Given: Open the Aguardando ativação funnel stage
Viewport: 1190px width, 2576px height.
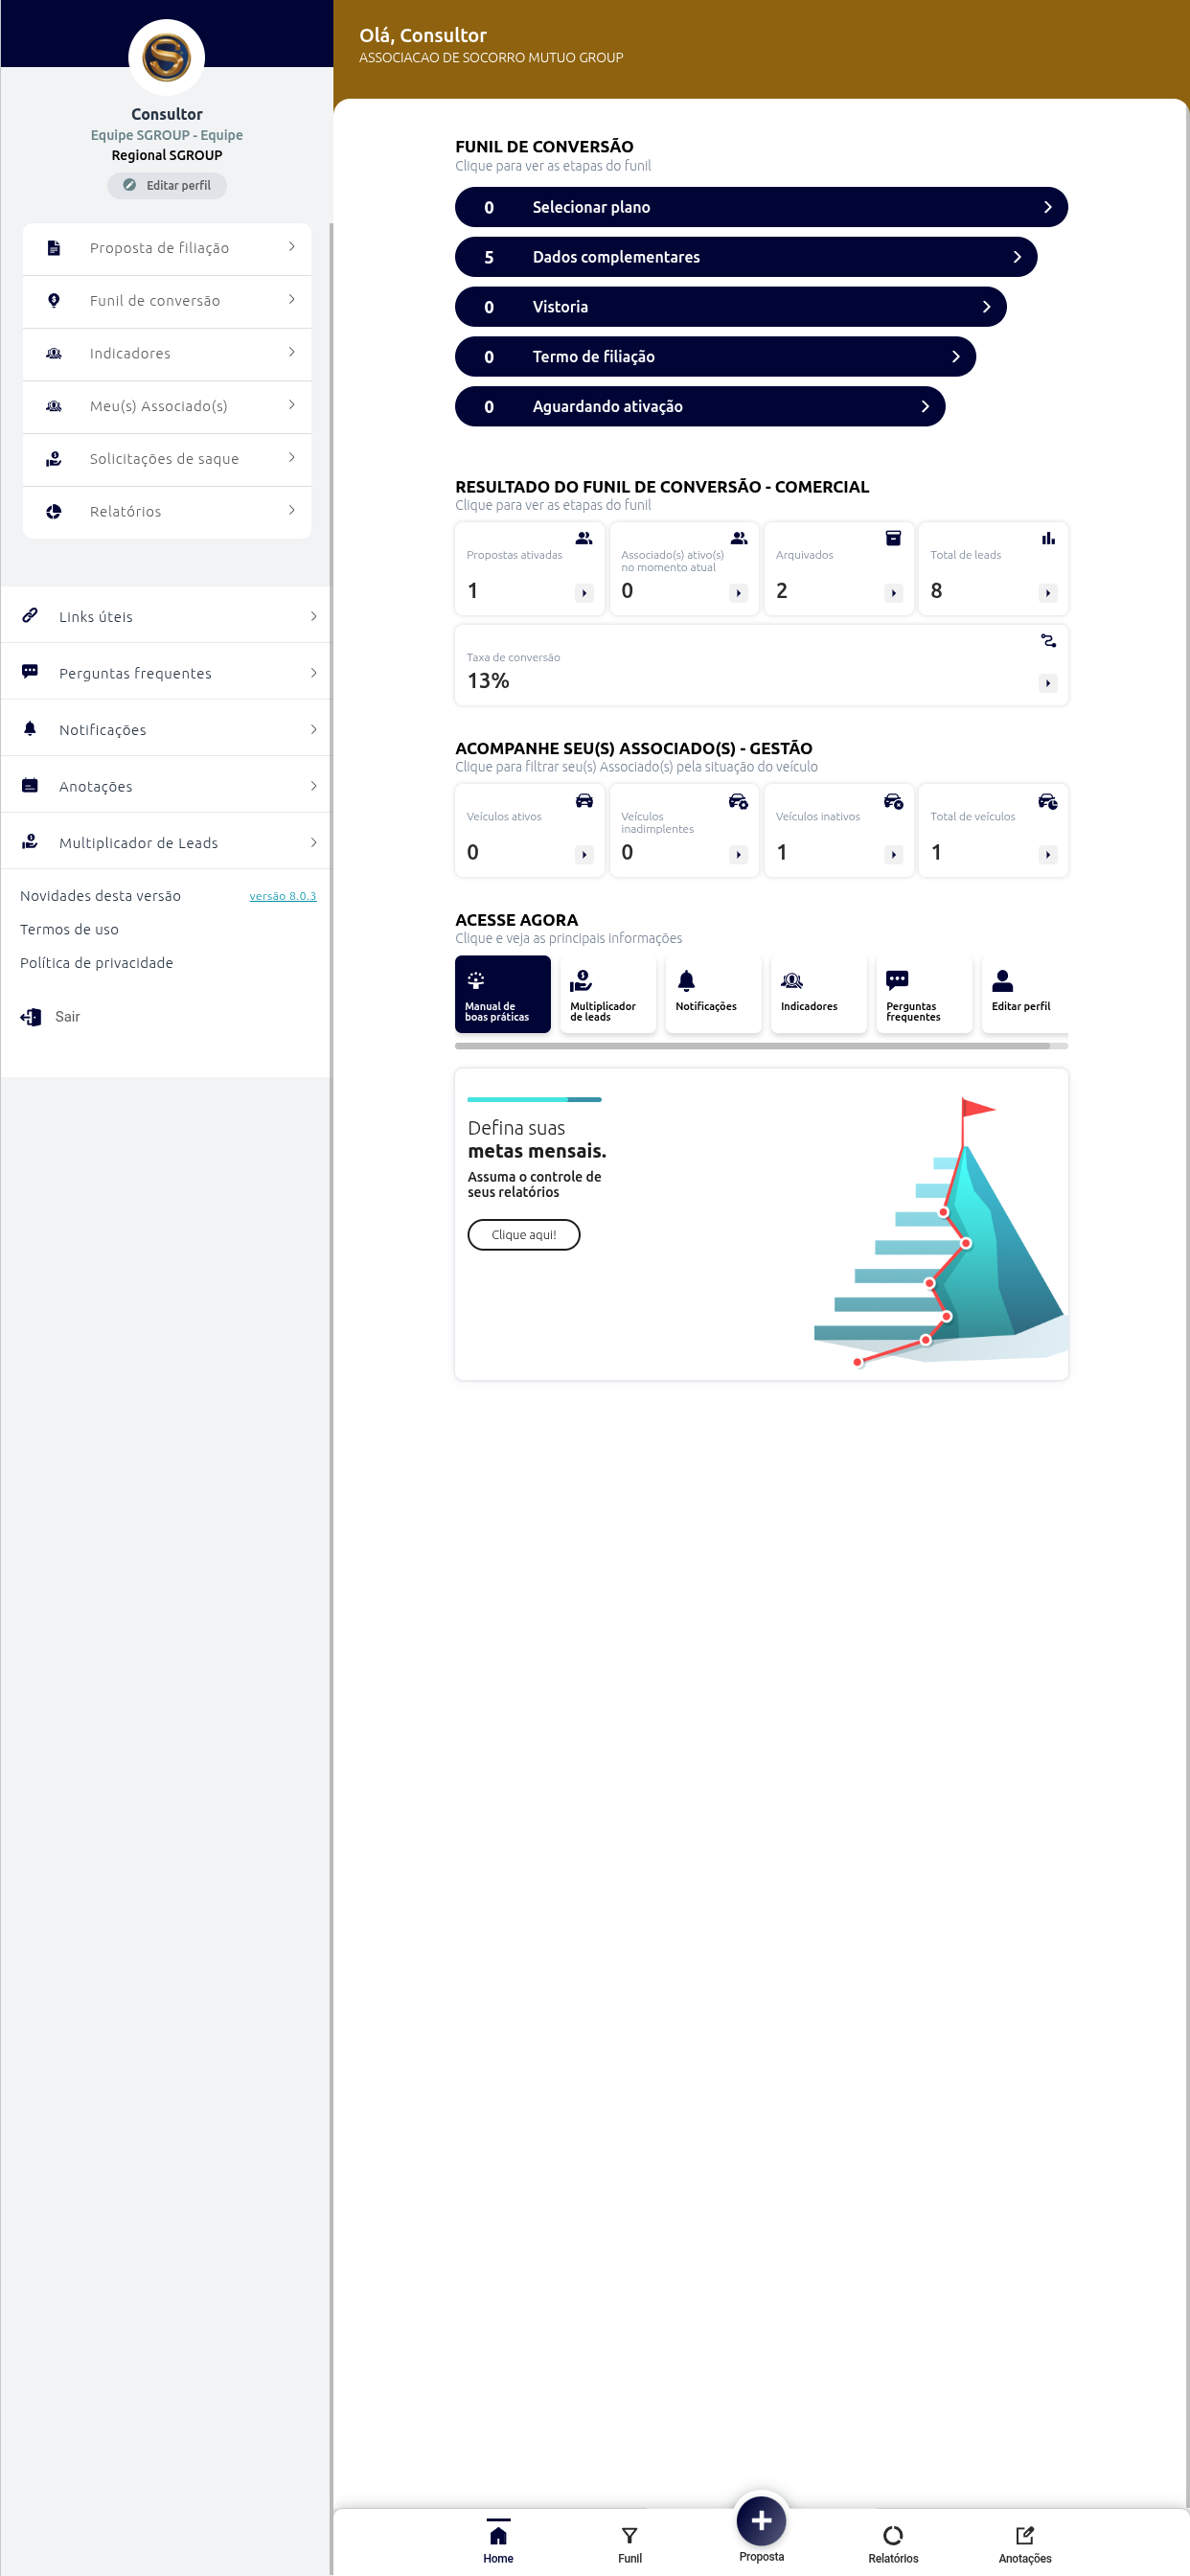Looking at the screenshot, I should click(700, 406).
